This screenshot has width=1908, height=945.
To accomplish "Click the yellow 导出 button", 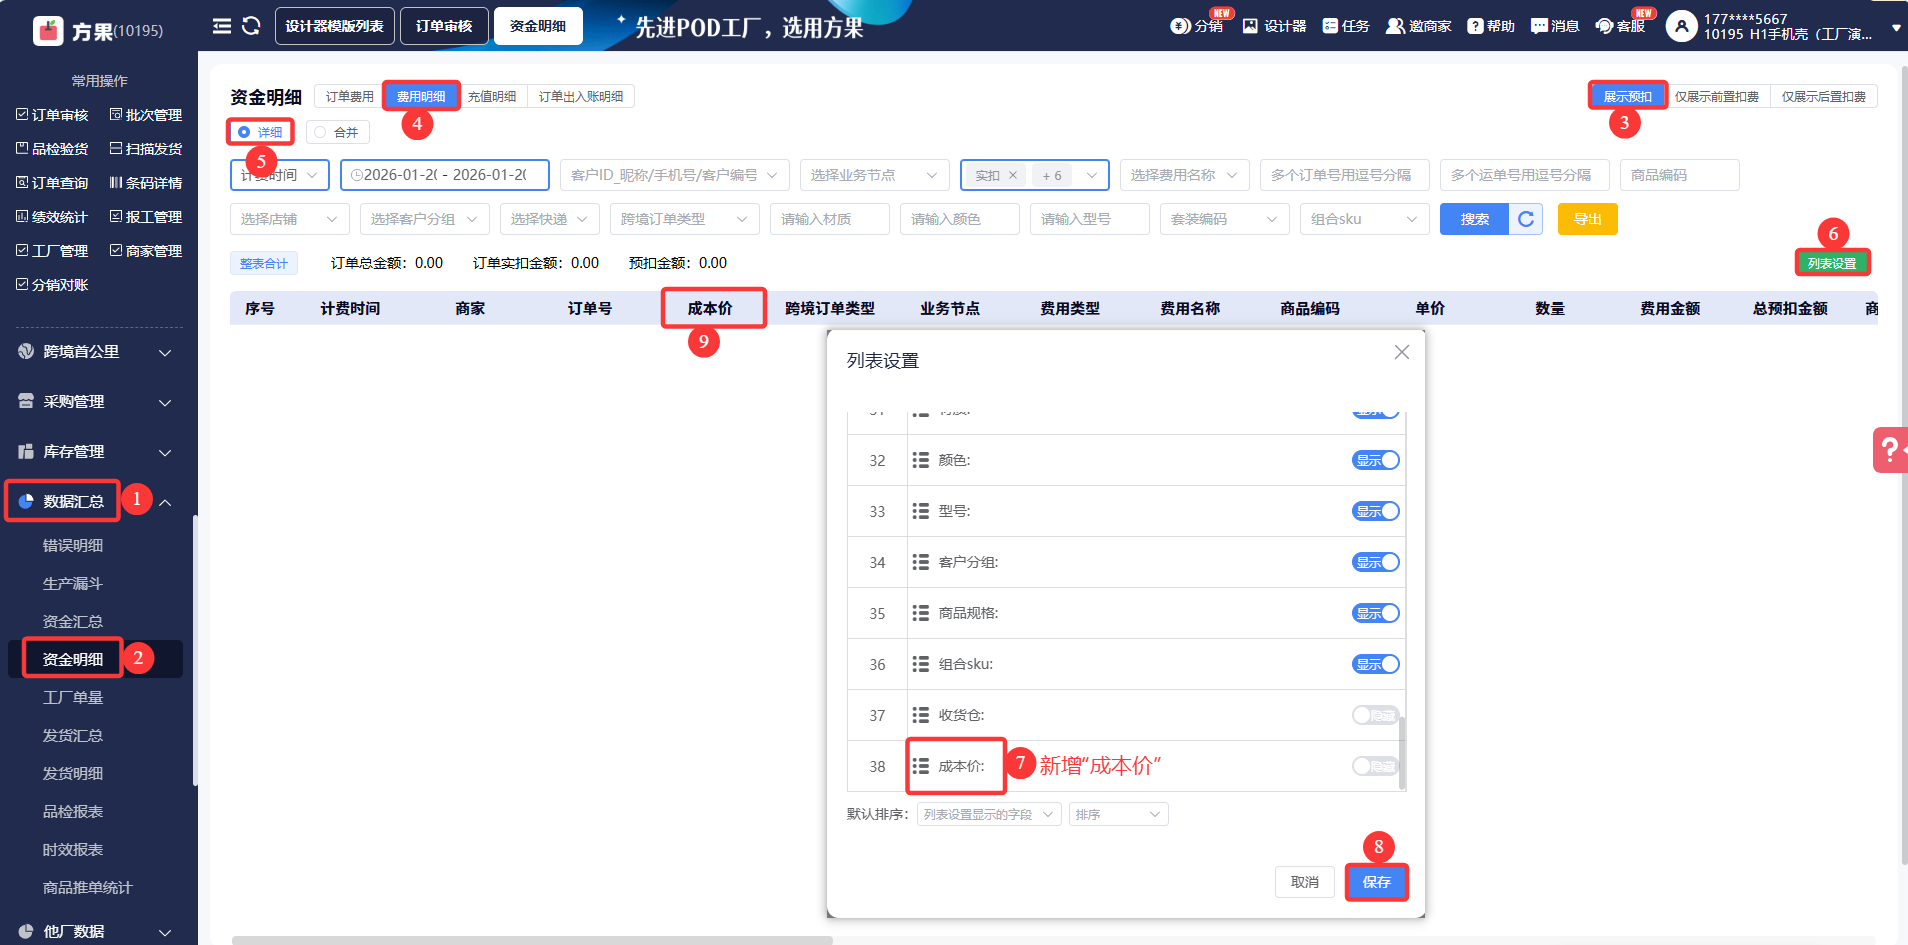I will [x=1588, y=219].
